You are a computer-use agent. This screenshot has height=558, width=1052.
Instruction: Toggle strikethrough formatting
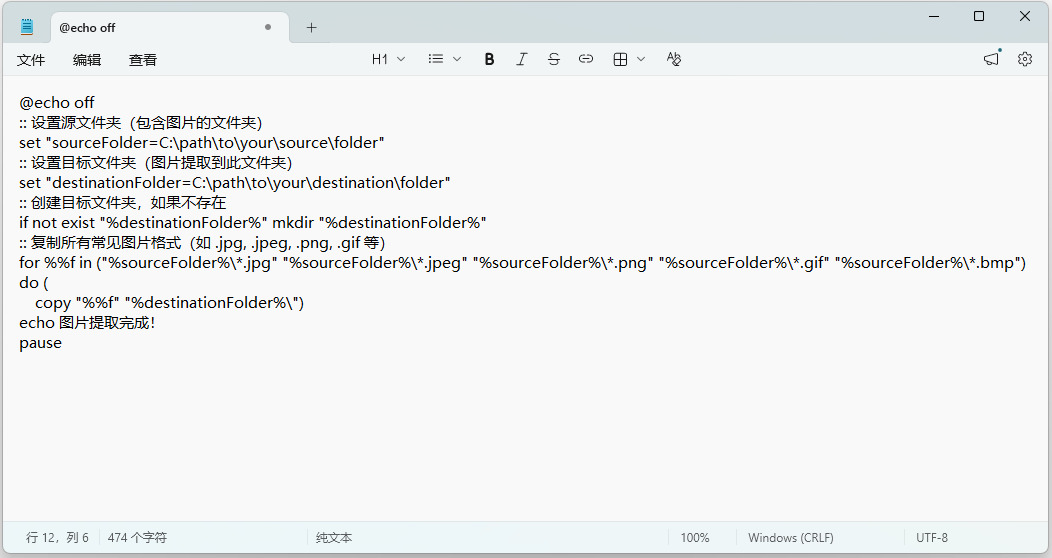pos(553,60)
